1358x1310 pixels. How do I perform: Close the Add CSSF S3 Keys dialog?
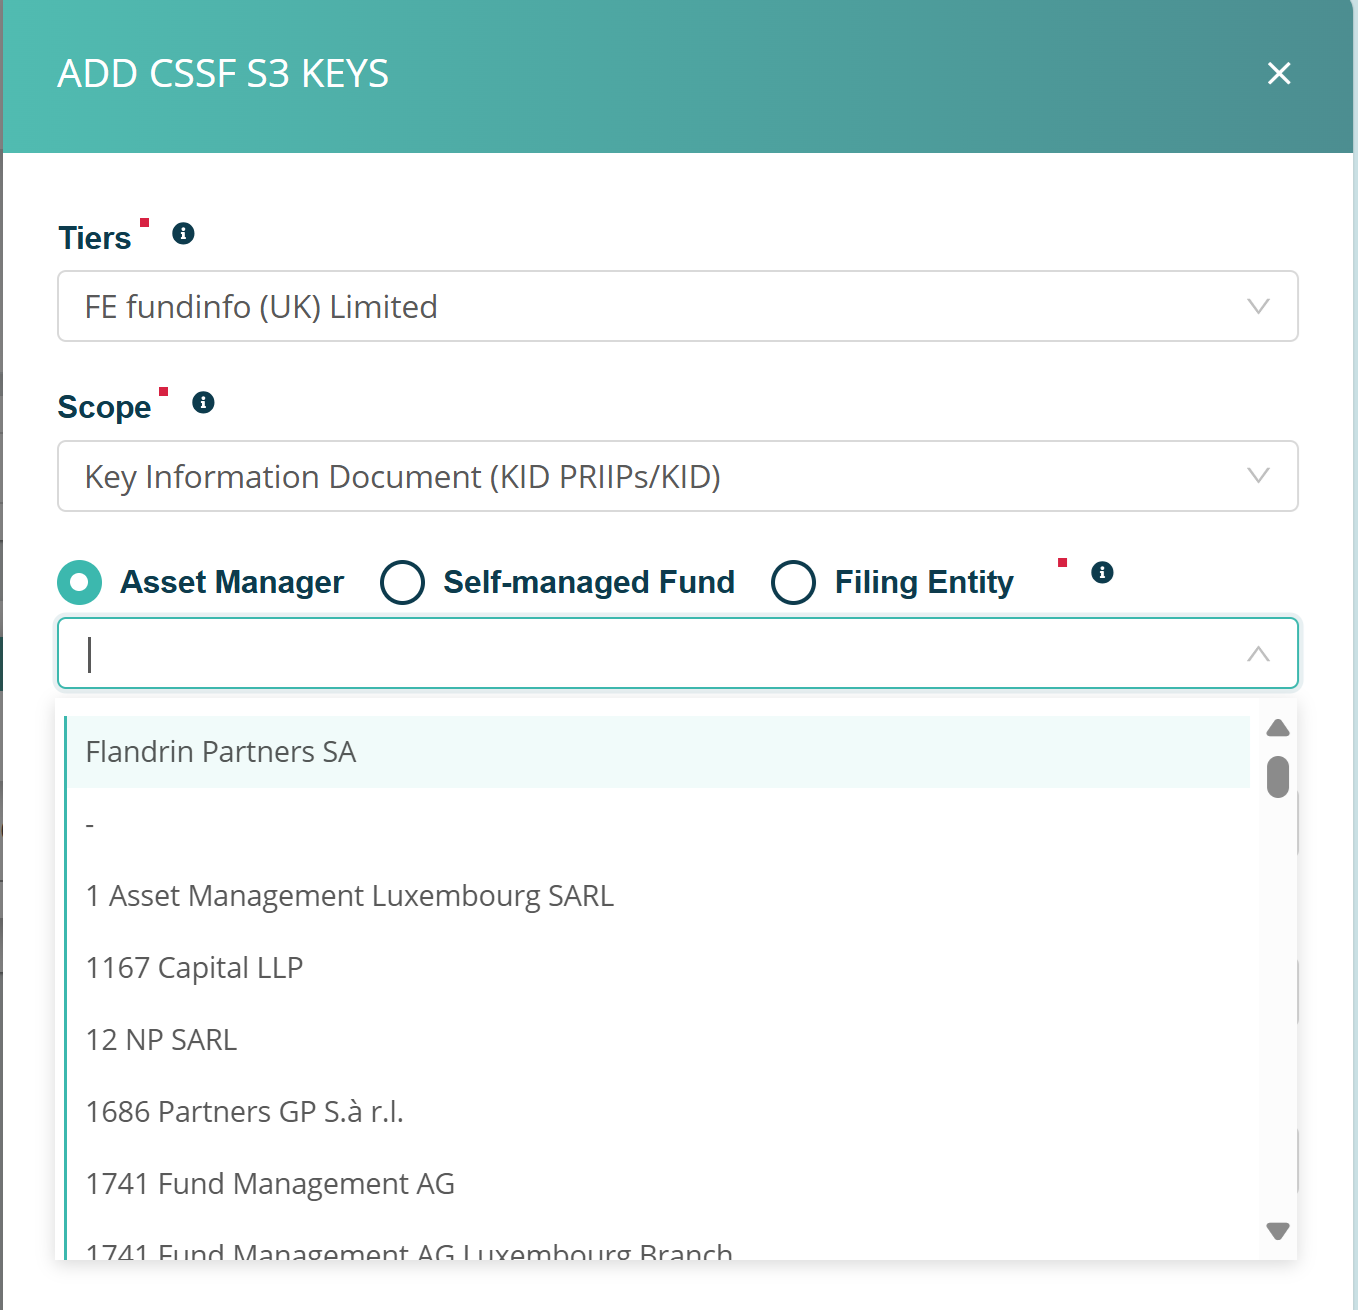coord(1278,73)
